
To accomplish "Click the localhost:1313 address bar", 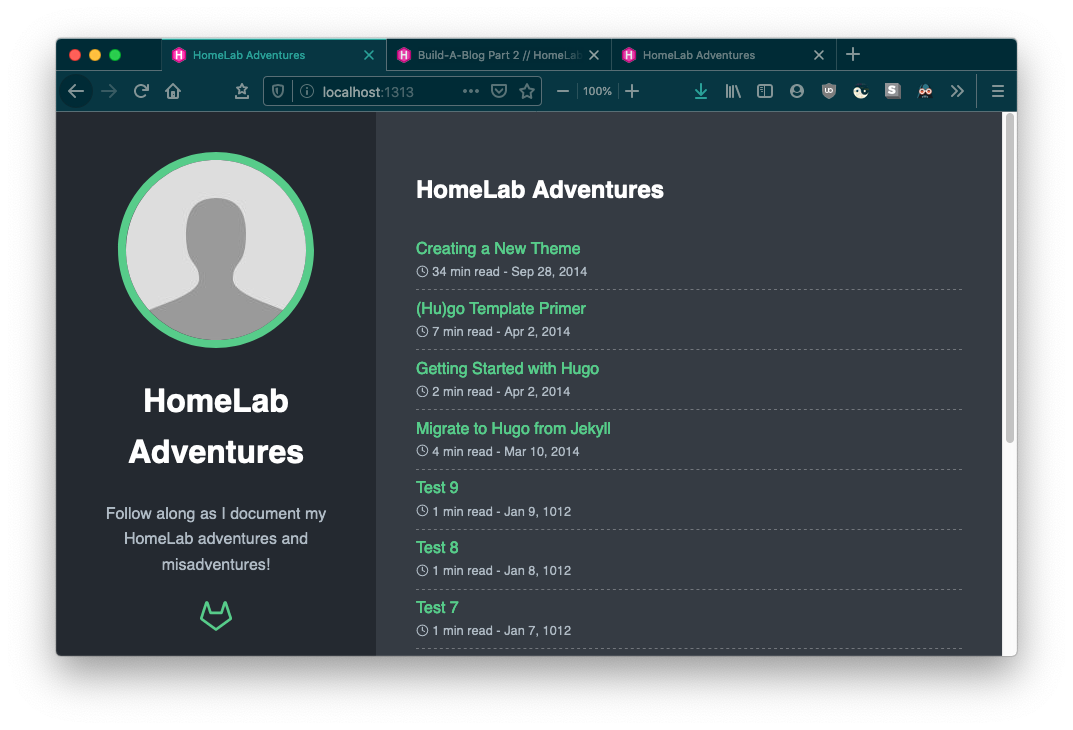I will pyautogui.click(x=380, y=91).
